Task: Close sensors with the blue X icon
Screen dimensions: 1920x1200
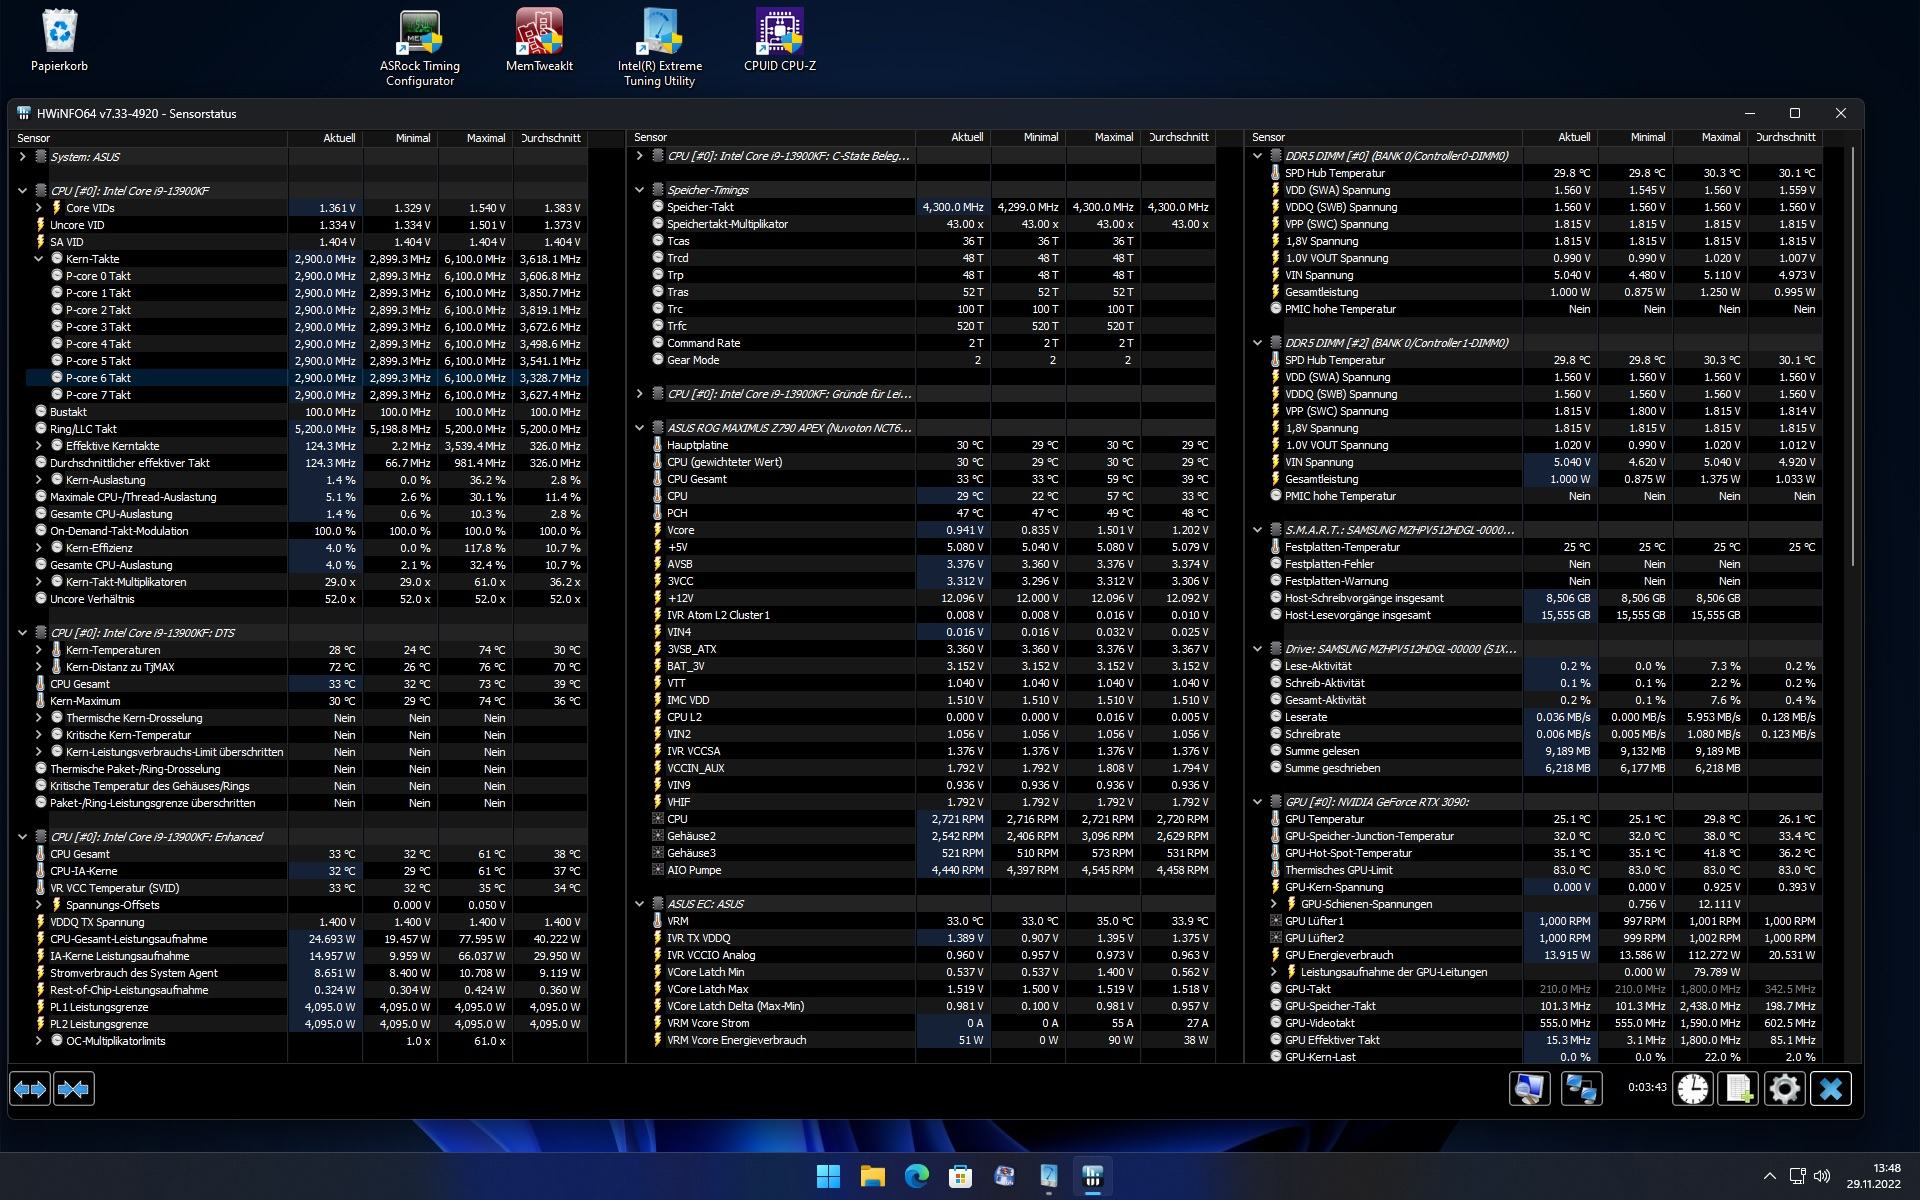Action: click(1831, 1088)
